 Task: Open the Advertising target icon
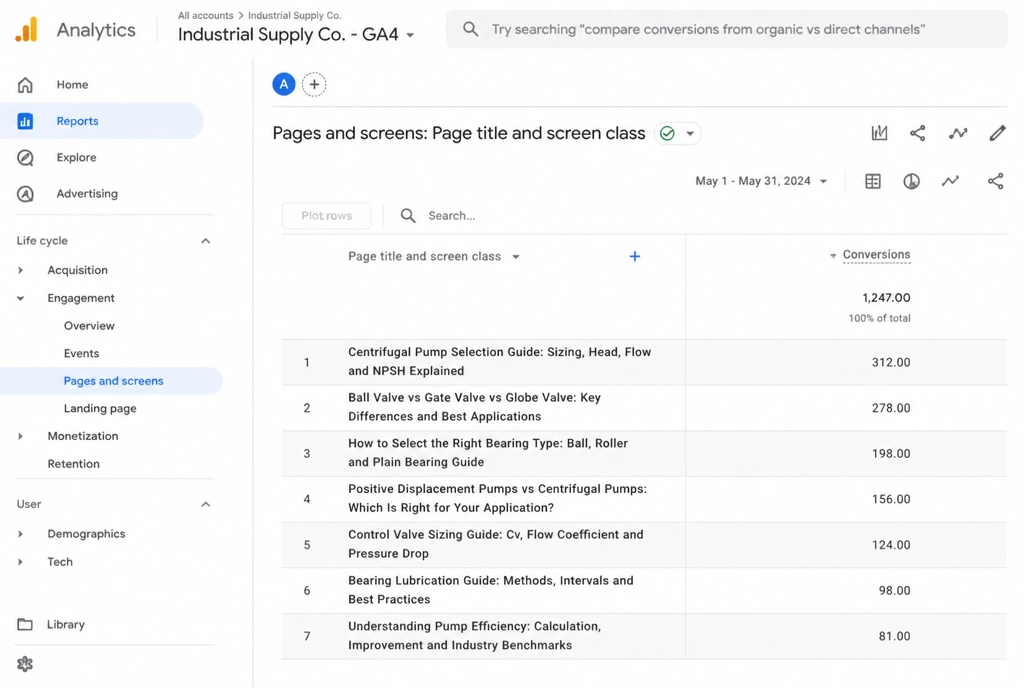click(25, 194)
